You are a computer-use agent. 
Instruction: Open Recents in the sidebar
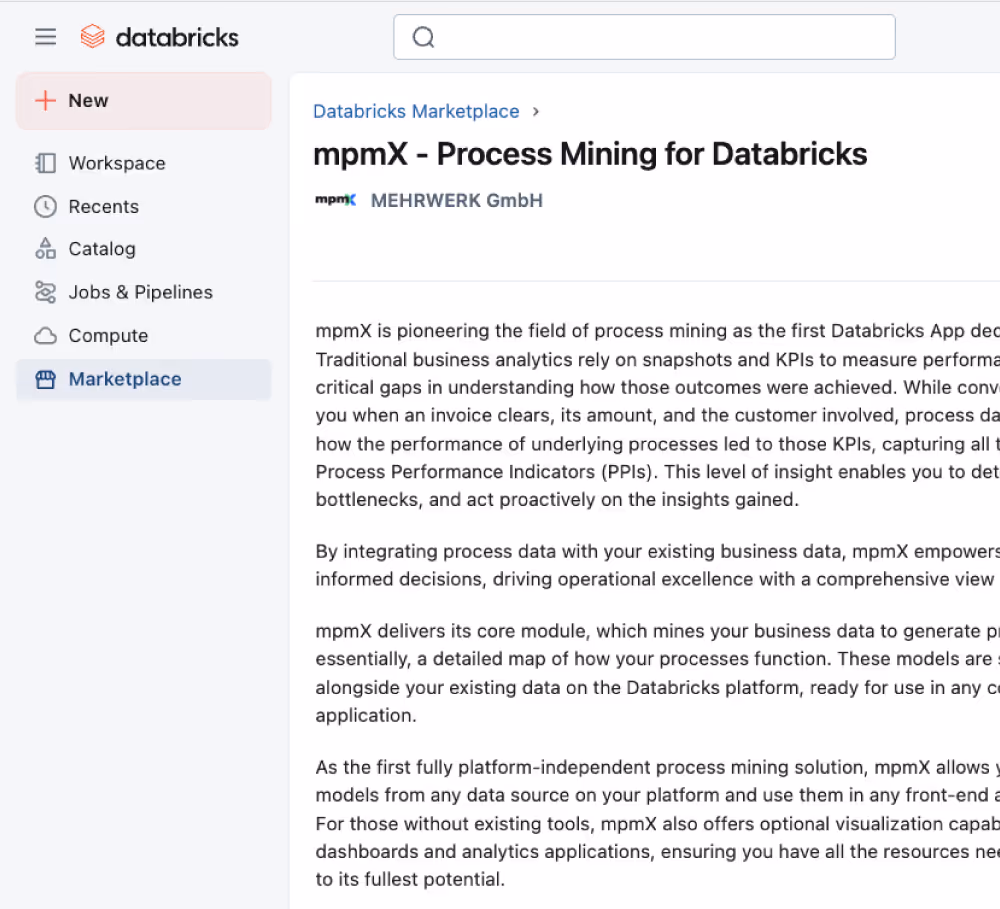pyautogui.click(x=143, y=207)
